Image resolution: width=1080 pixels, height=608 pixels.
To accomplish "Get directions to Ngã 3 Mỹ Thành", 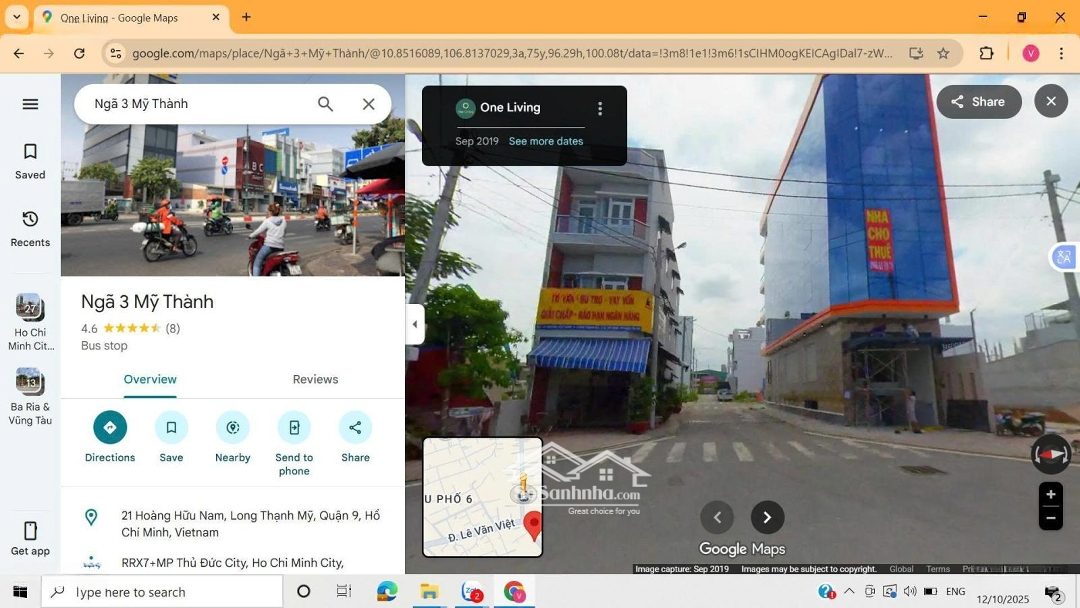I will click(x=110, y=428).
